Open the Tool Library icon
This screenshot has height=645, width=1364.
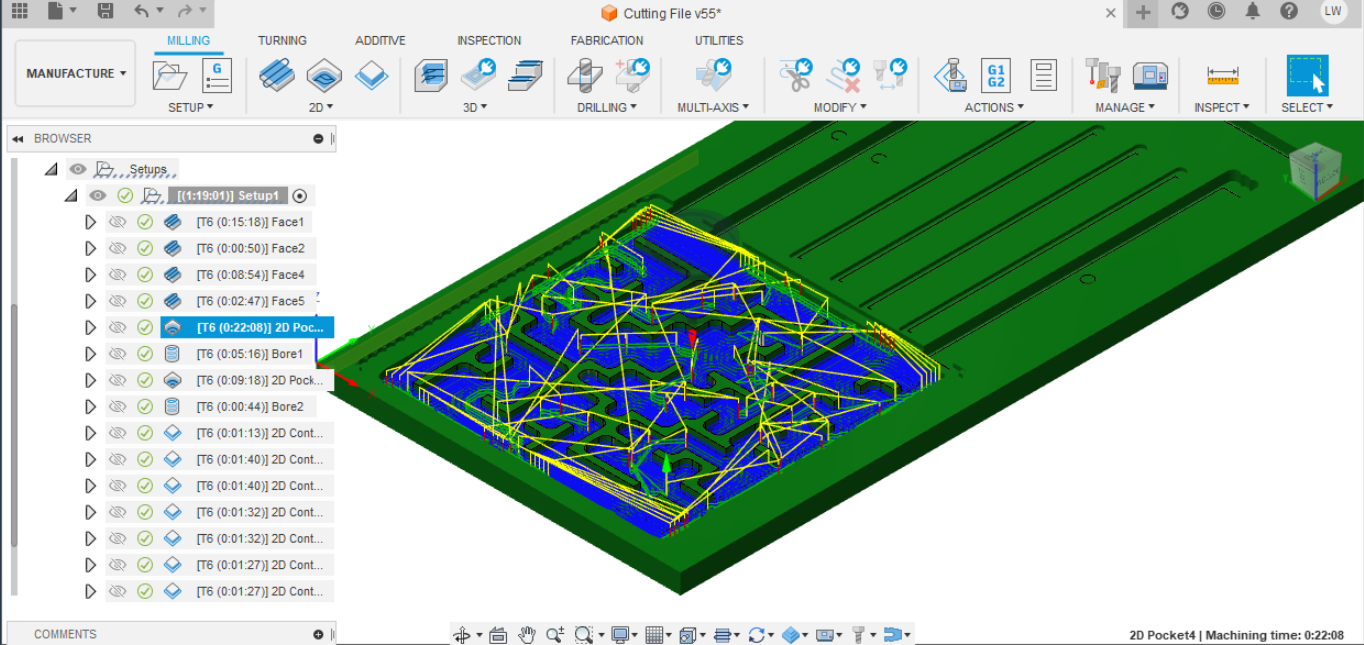[1103, 75]
